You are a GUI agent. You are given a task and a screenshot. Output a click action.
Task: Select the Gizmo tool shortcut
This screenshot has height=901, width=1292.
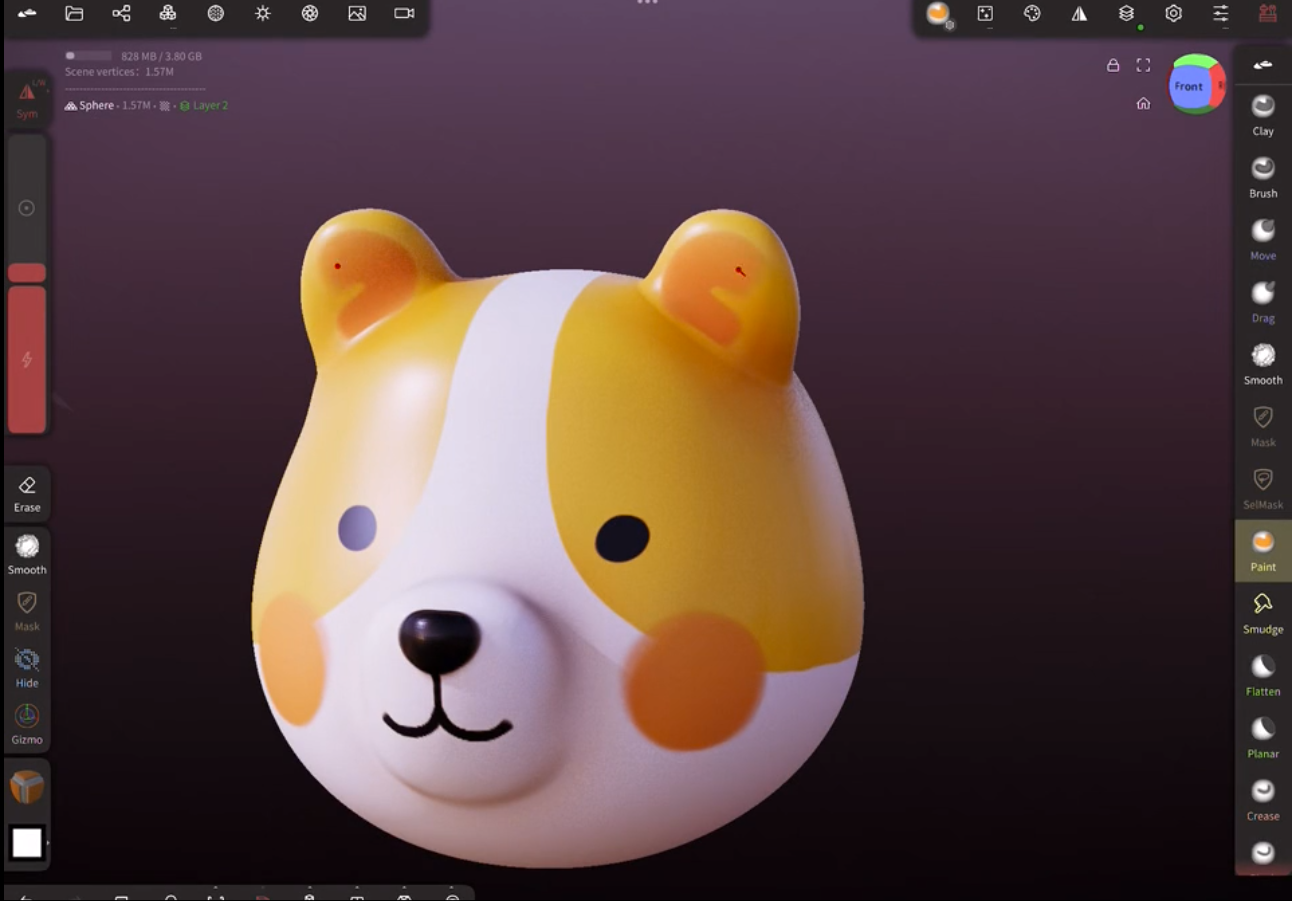[27, 724]
